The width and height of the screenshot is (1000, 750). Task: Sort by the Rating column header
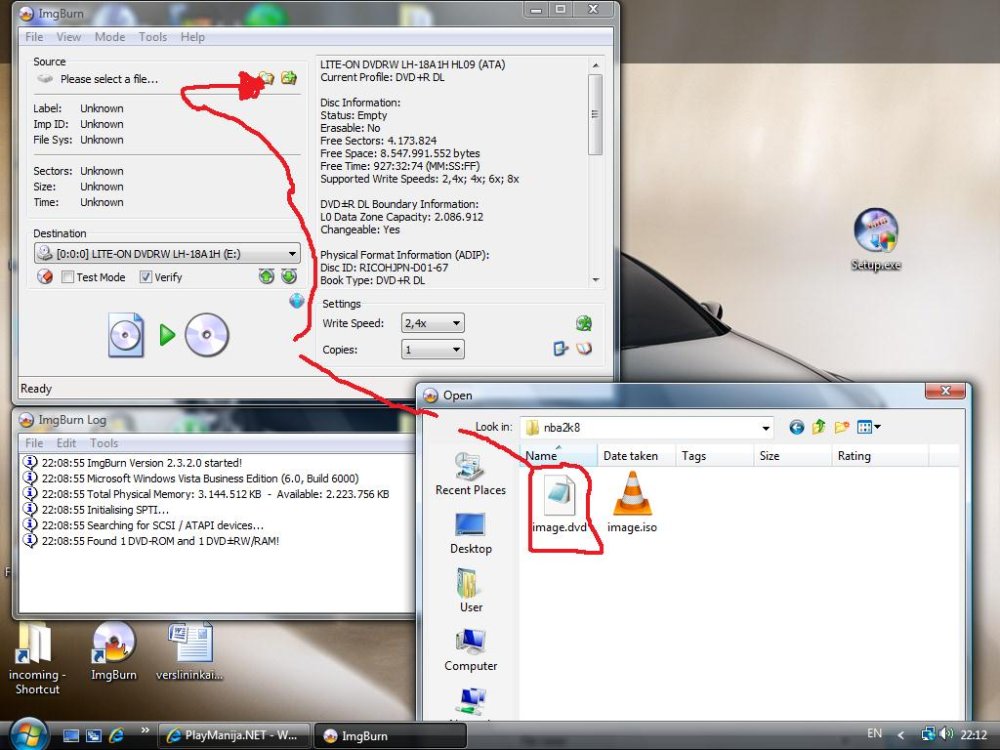click(880, 455)
